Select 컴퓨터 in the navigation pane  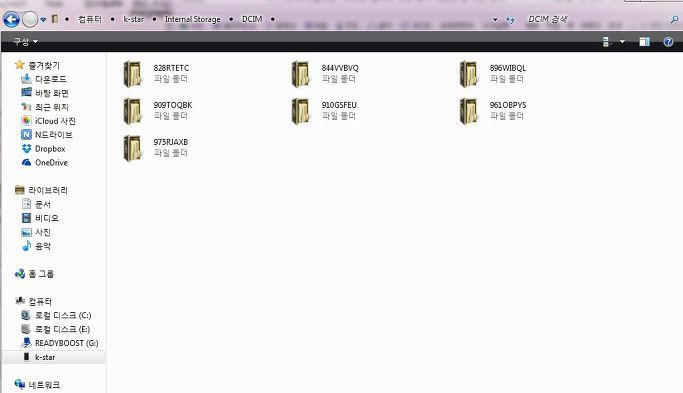[40, 302]
